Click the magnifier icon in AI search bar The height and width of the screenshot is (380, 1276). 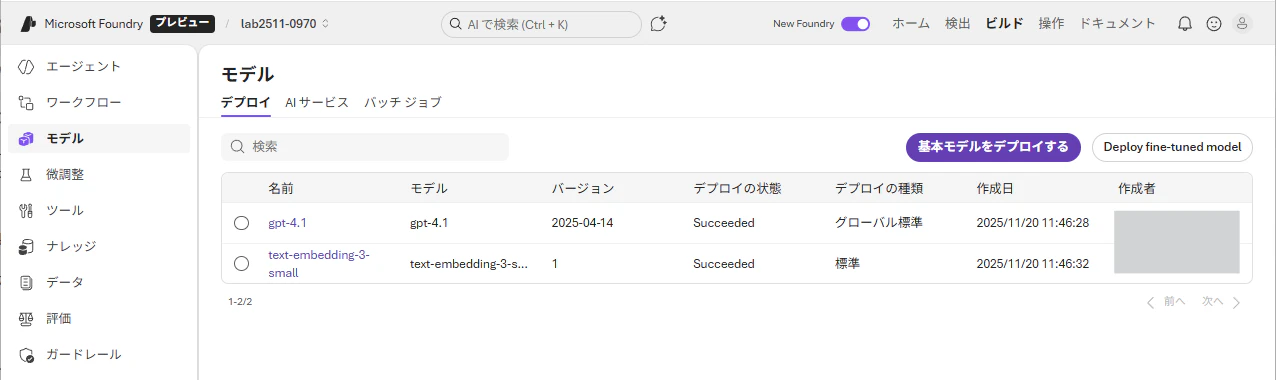pos(456,24)
